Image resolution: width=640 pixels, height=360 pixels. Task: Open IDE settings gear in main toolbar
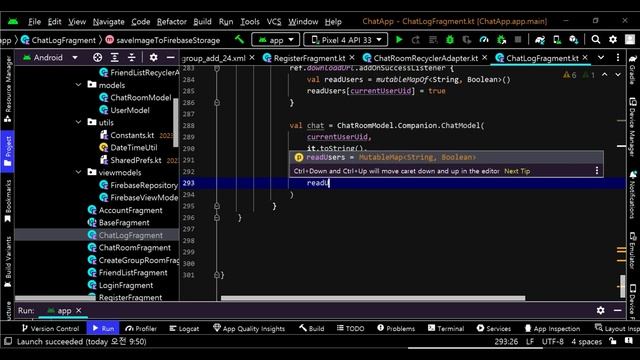[x=613, y=40]
